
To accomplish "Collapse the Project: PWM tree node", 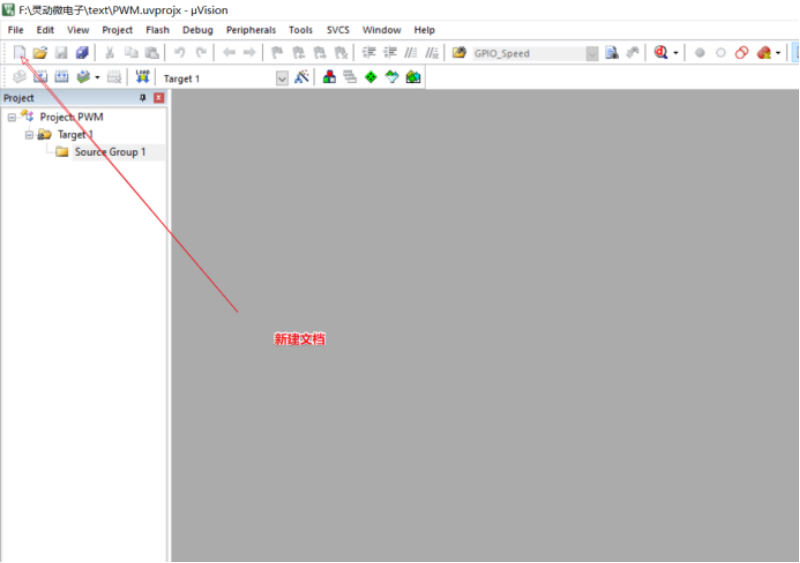I will click(12, 117).
